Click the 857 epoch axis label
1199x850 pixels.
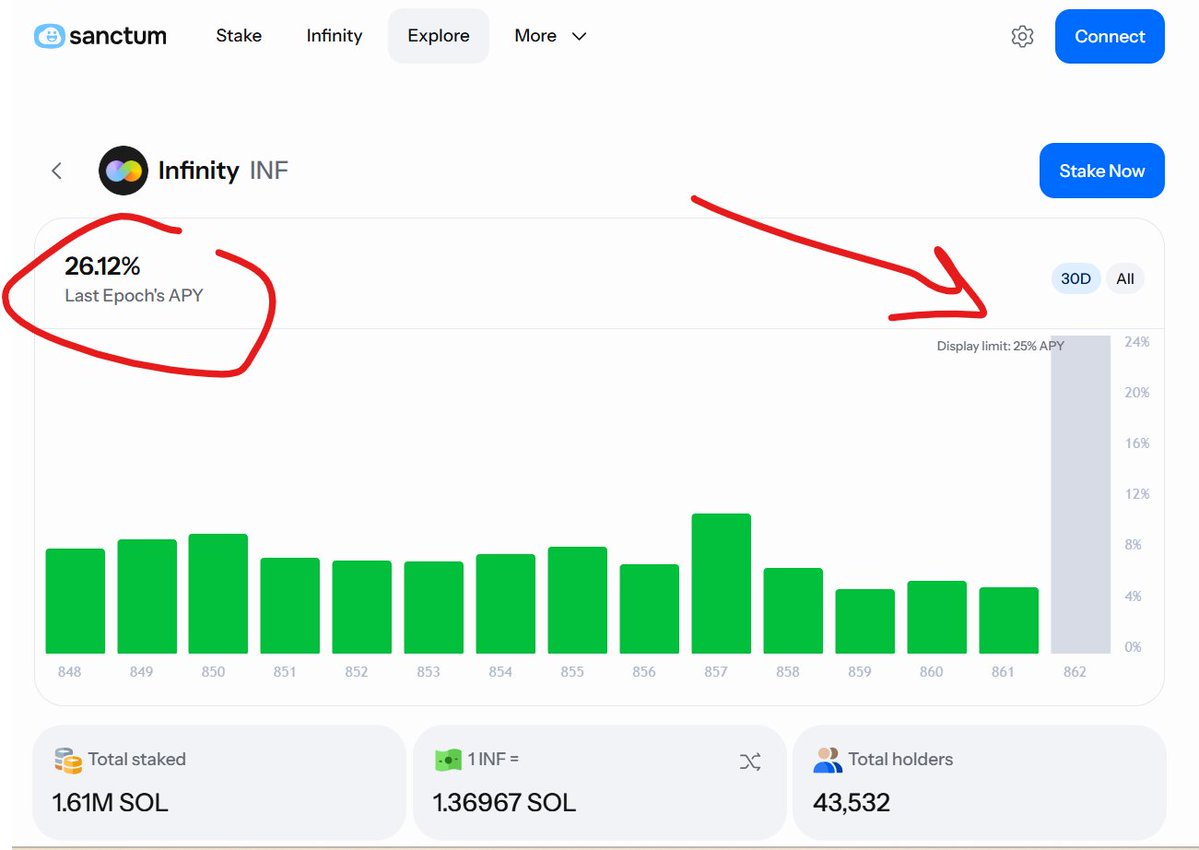pos(716,672)
